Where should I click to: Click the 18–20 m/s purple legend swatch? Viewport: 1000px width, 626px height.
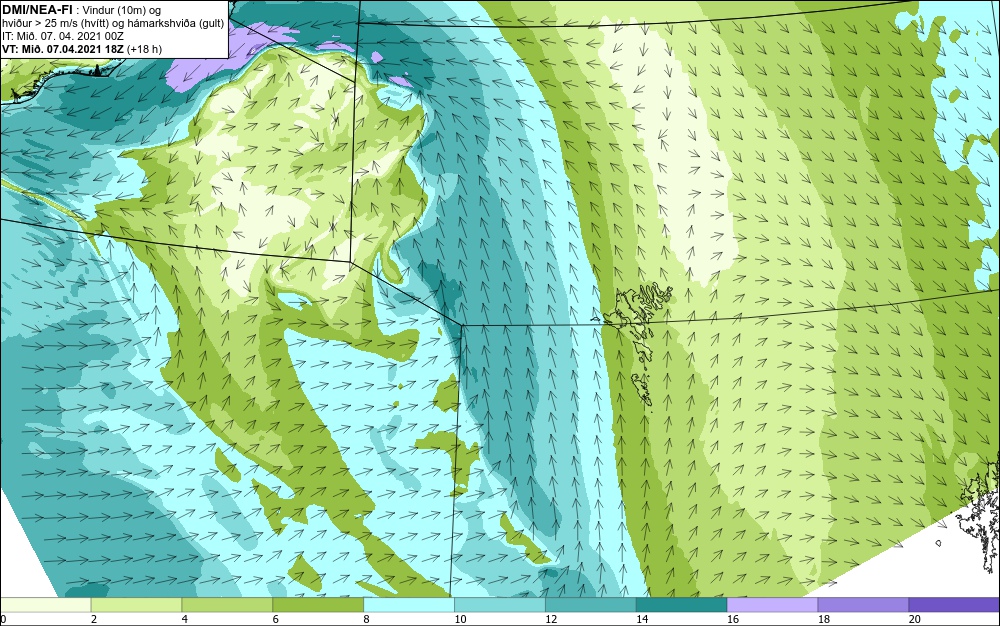864,605
